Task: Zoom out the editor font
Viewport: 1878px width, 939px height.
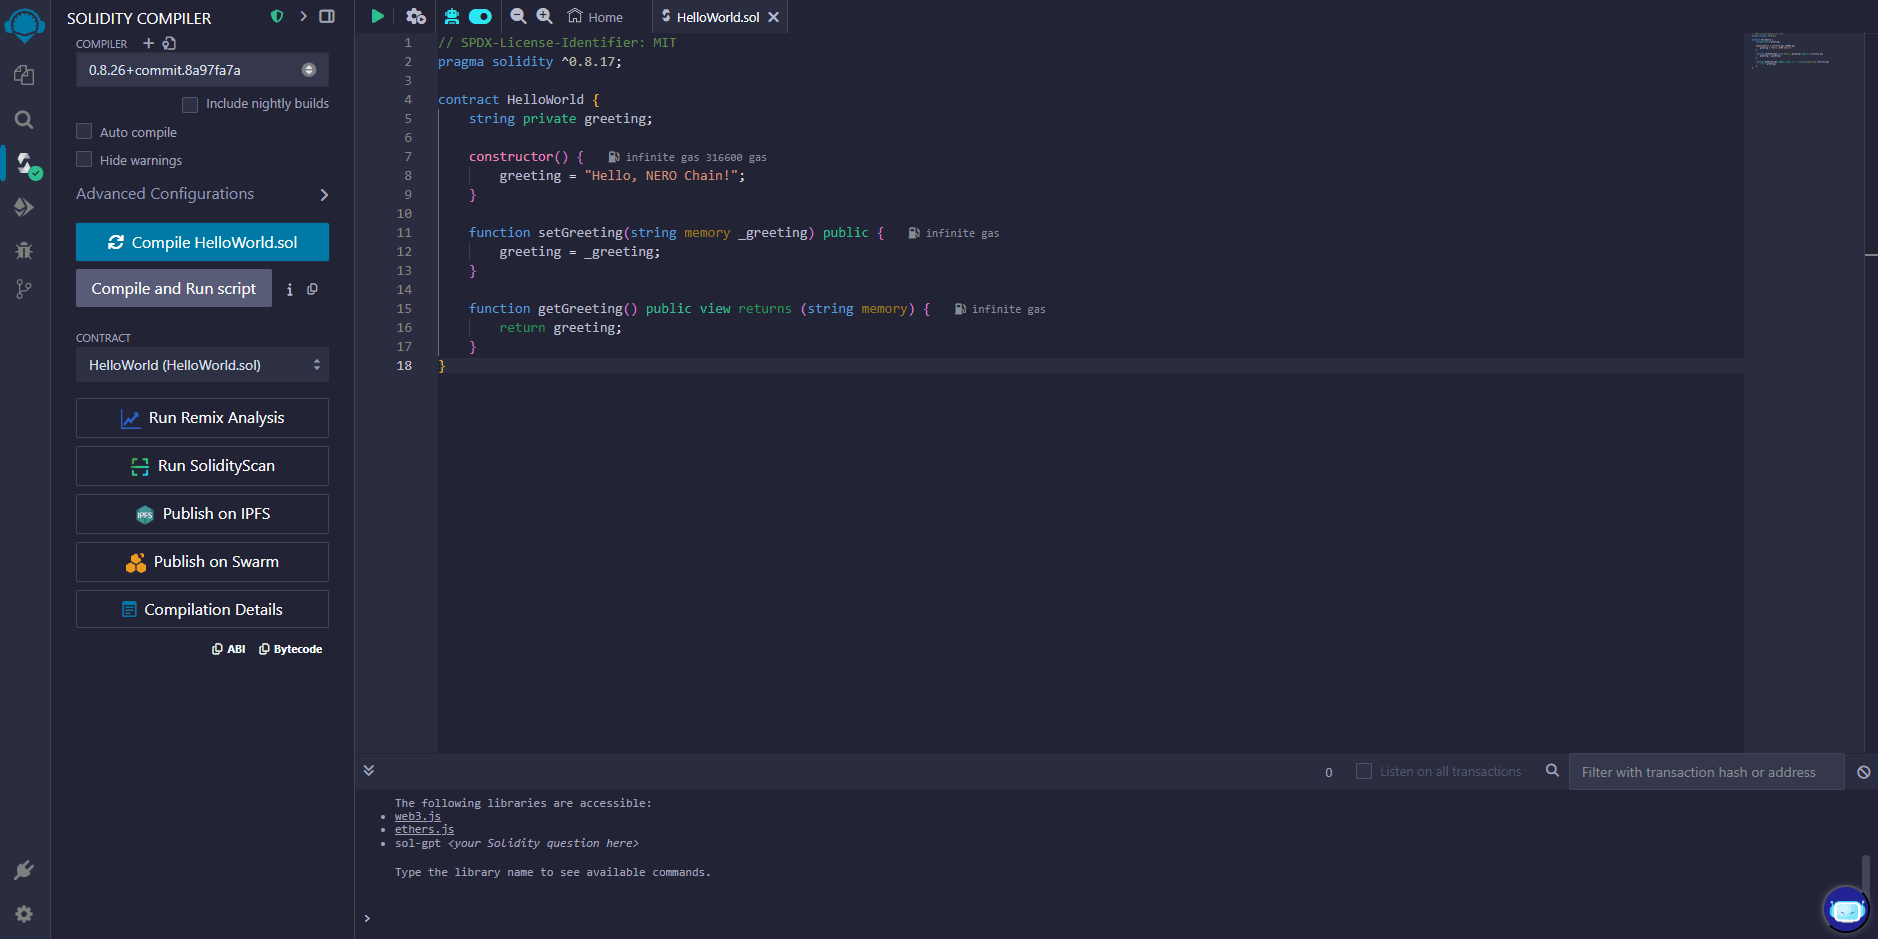Action: (x=518, y=16)
